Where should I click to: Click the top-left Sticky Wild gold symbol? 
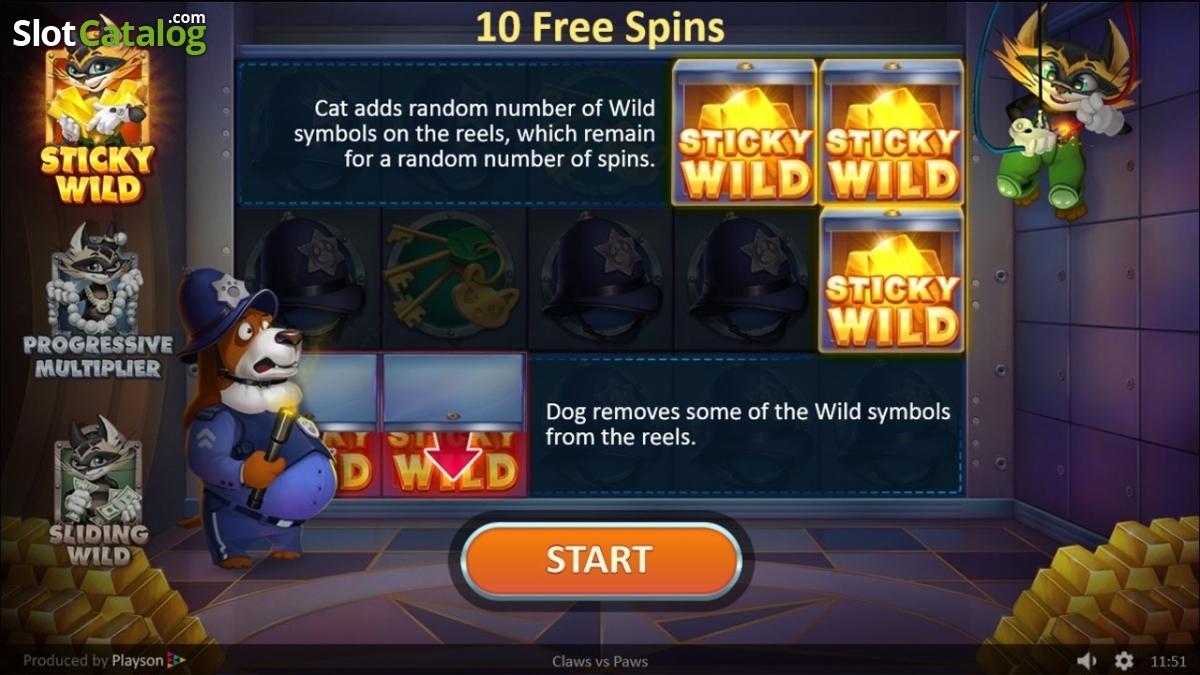click(x=745, y=132)
